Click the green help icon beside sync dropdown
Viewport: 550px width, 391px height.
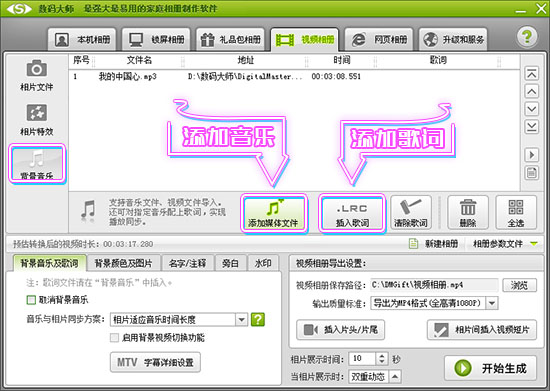tap(258, 319)
